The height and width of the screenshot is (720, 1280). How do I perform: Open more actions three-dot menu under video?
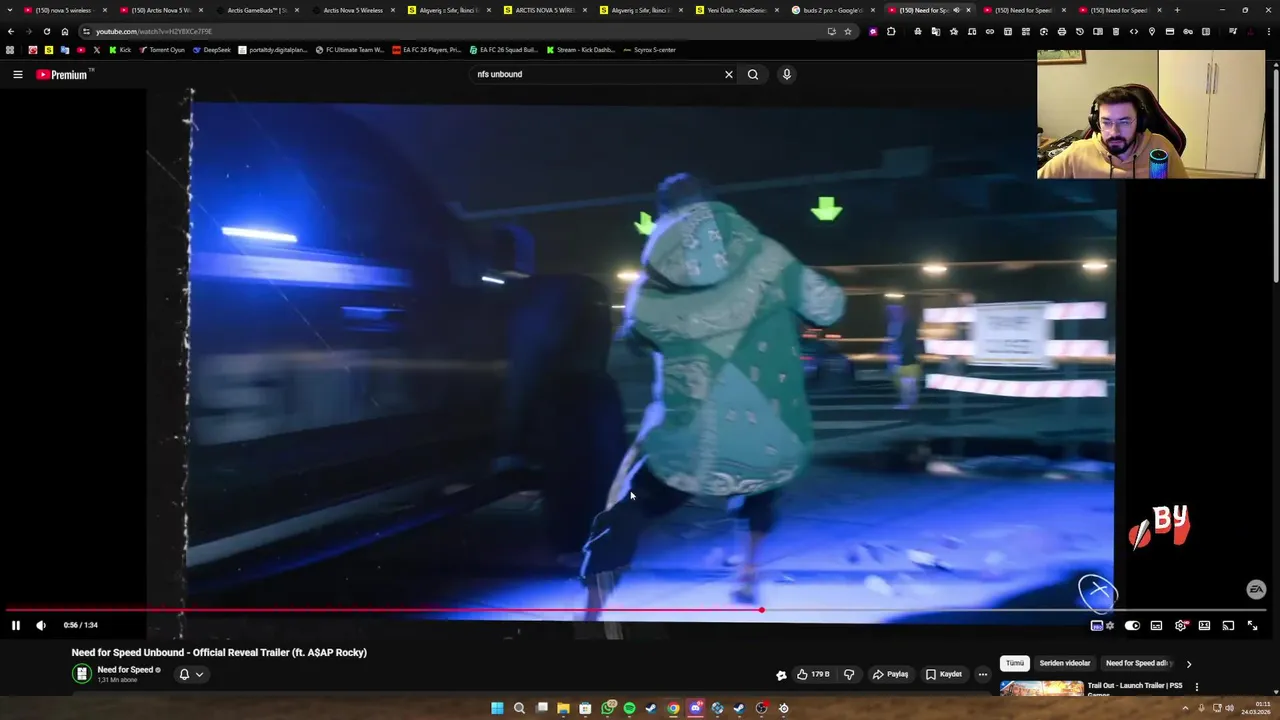[x=983, y=674]
